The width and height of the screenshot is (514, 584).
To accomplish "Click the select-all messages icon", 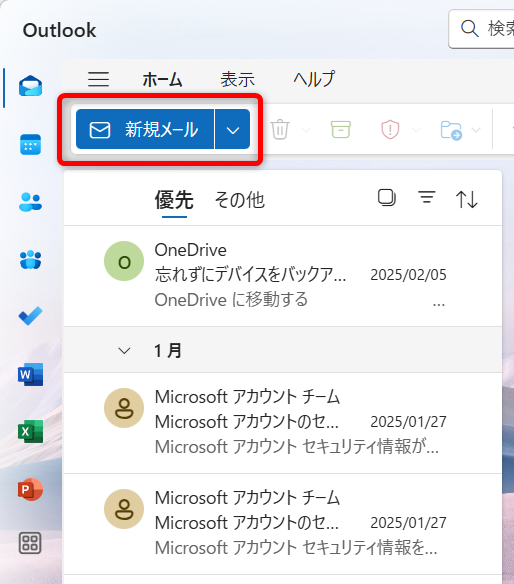I will pos(387,198).
